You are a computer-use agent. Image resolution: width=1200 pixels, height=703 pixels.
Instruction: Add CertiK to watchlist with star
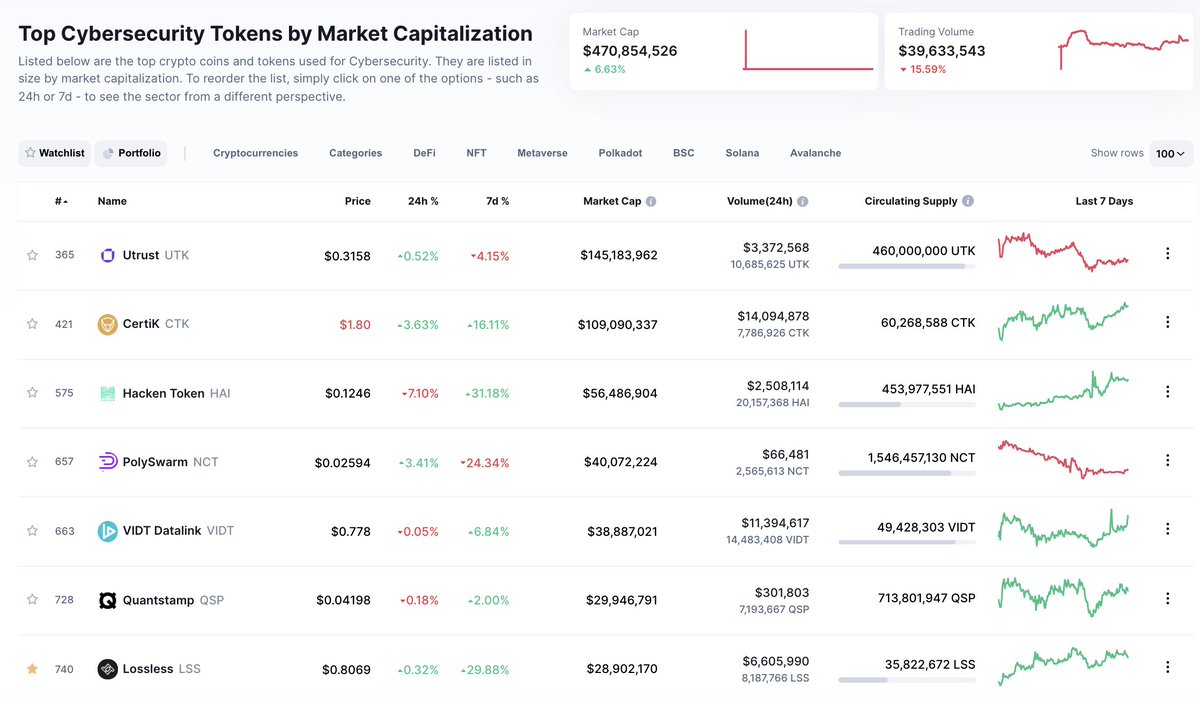coord(32,324)
